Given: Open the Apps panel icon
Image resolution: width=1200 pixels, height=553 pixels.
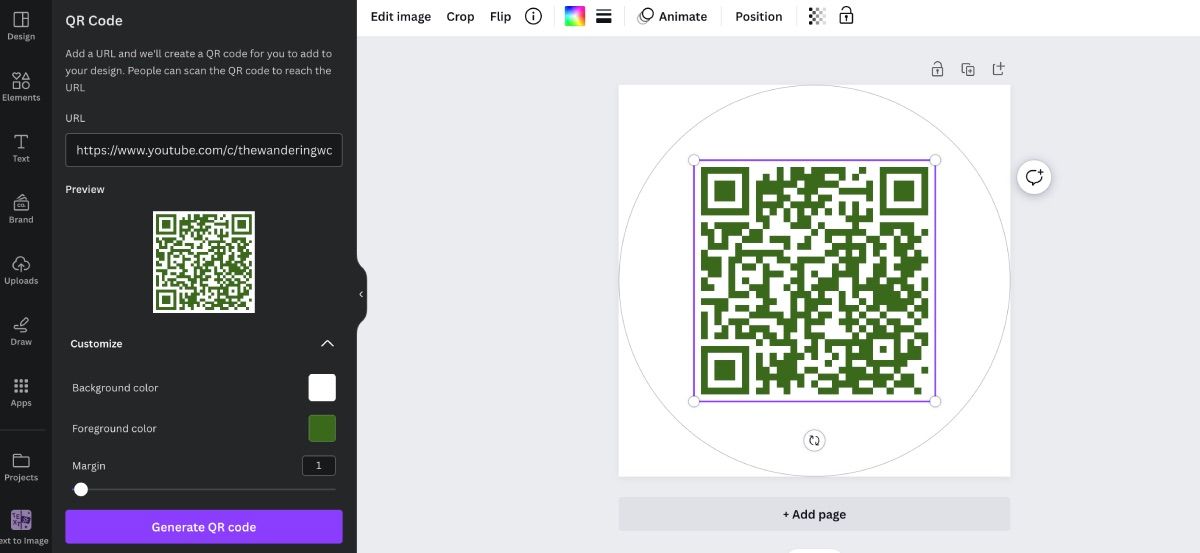Looking at the screenshot, I should (x=21, y=391).
